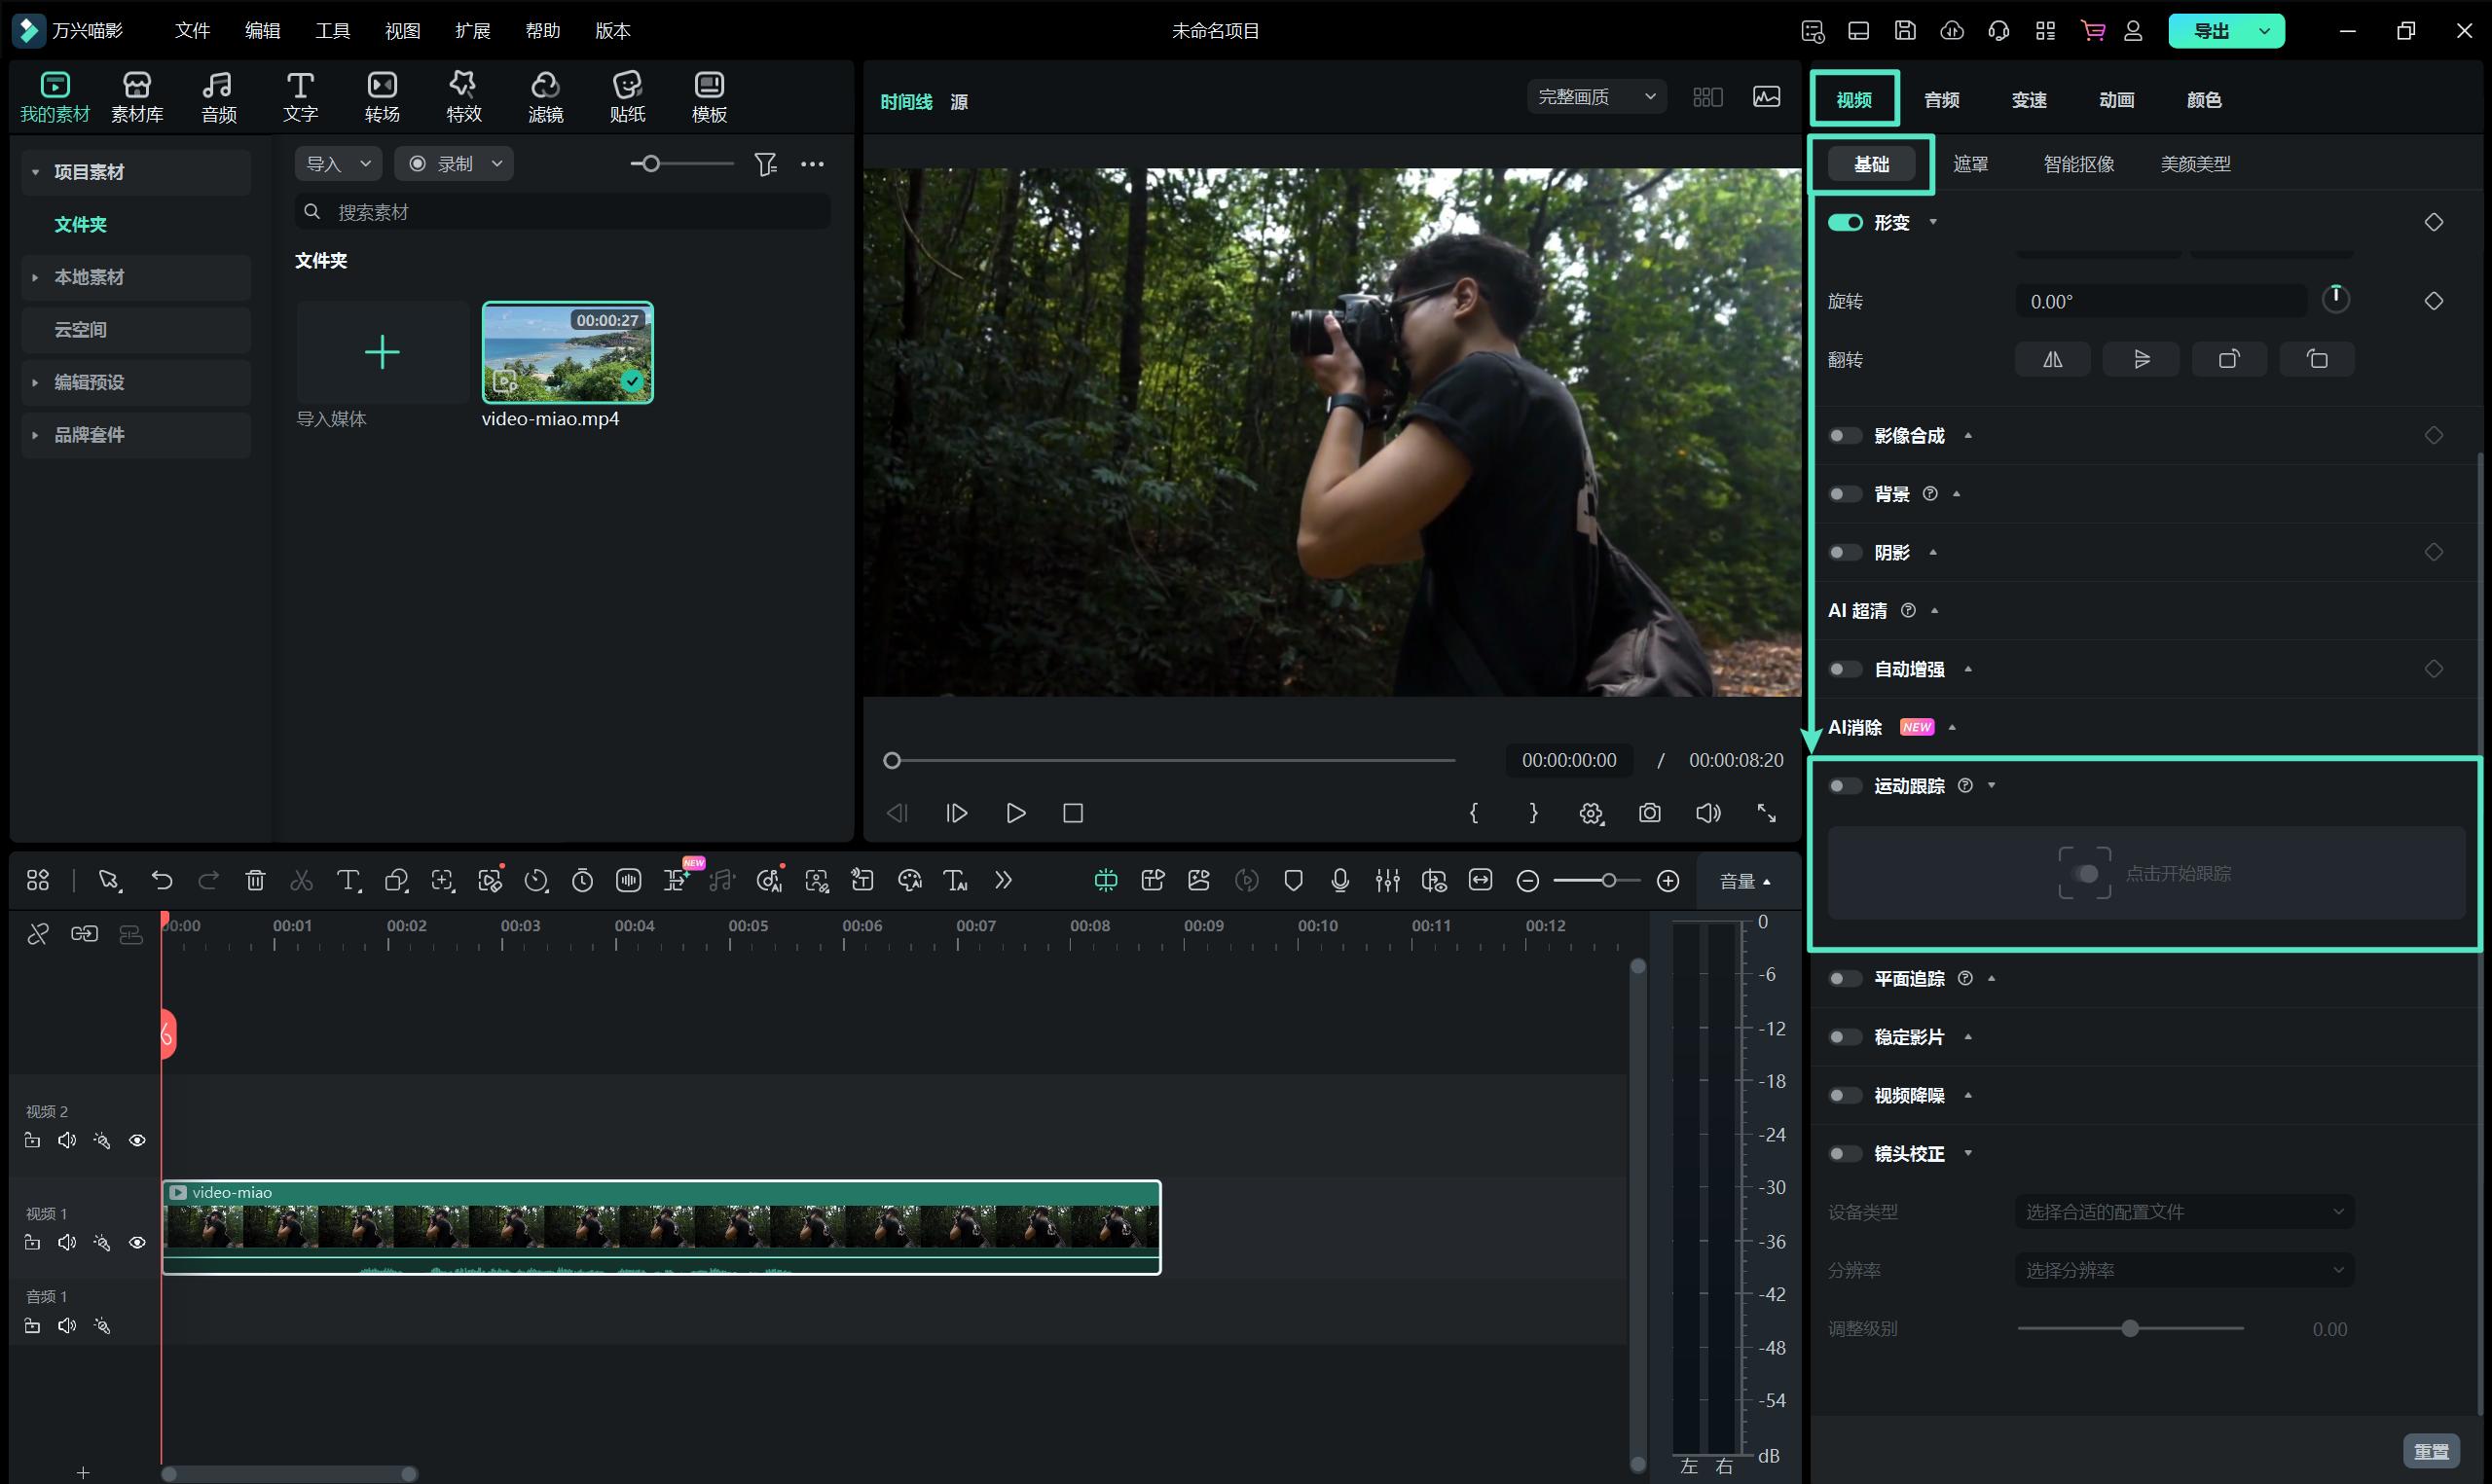The image size is (2492, 1484).
Task: Open the 完整画质 quality dropdown
Action: 1595,97
